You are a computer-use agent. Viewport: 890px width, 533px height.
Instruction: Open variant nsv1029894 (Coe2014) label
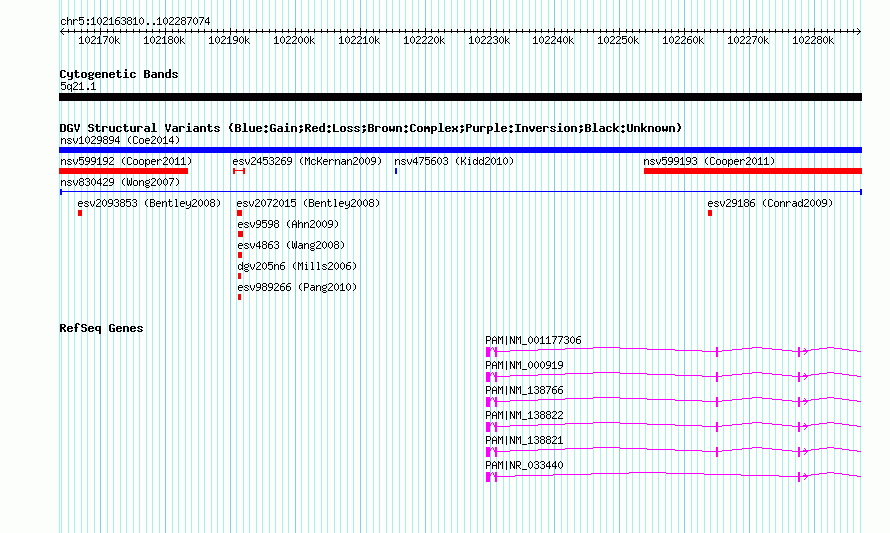point(120,140)
